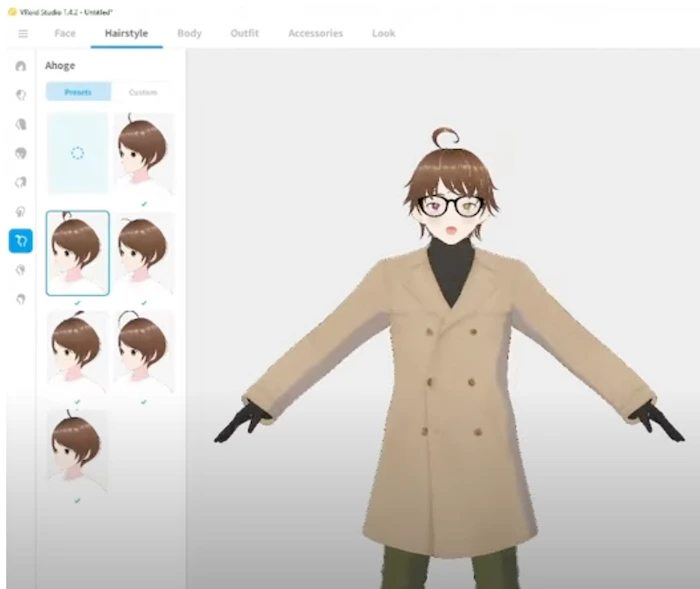Image resolution: width=700 pixels, height=589 pixels.
Task: Select the Presets sub-tab
Action: (78, 92)
